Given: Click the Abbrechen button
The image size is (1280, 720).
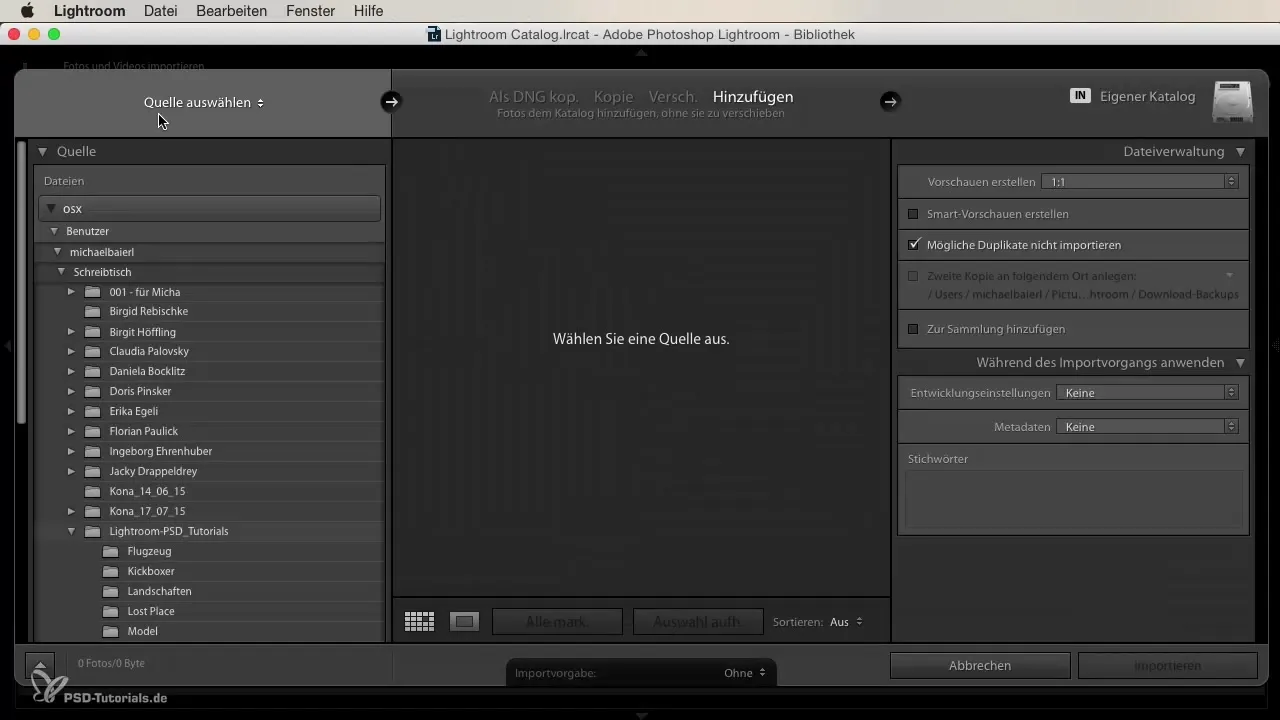Looking at the screenshot, I should (x=980, y=665).
